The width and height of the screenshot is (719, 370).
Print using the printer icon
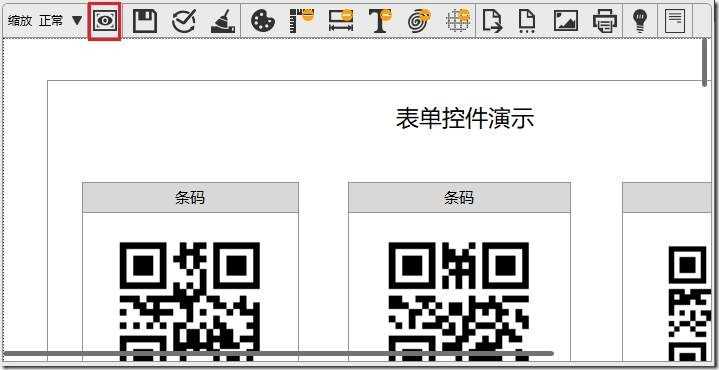pyautogui.click(x=605, y=21)
